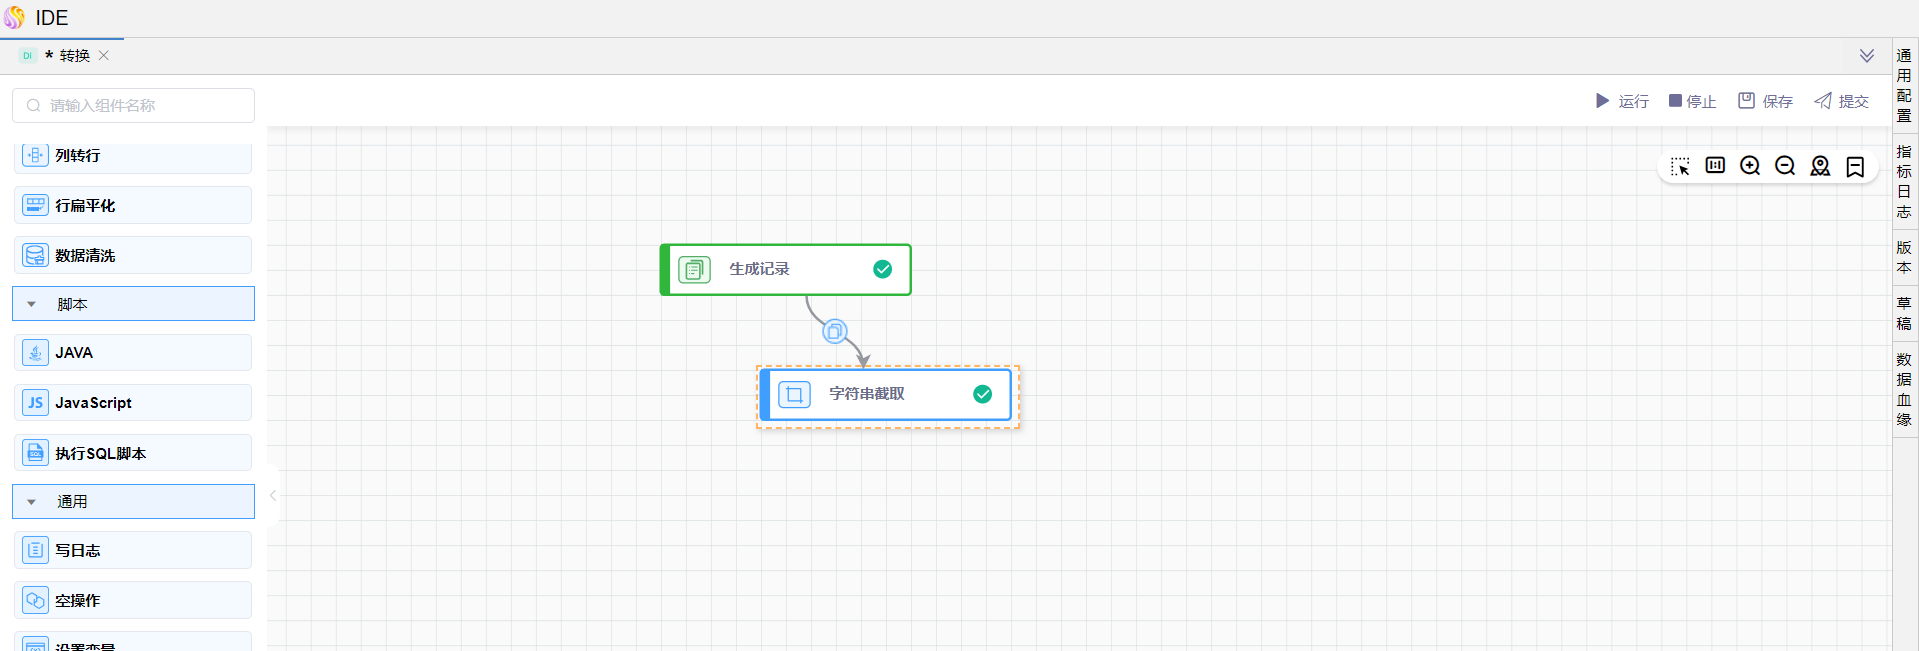Zoom out on the canvas

click(1785, 166)
